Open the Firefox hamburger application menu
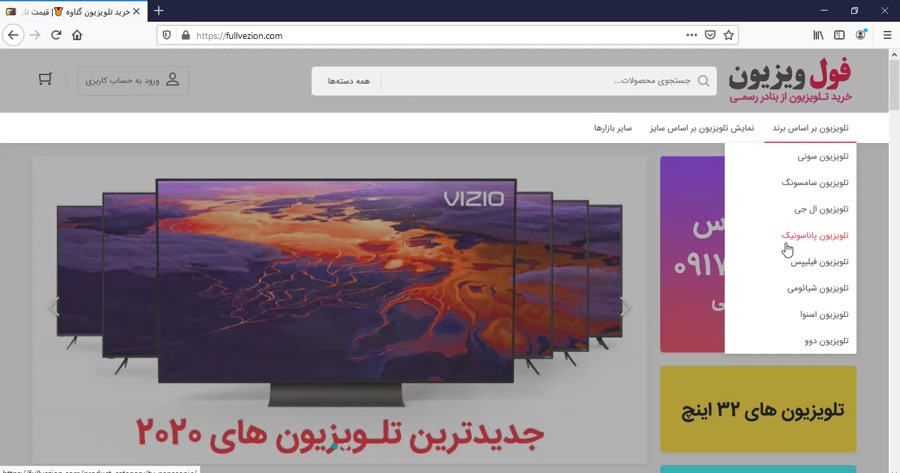The height and width of the screenshot is (473, 900). coord(887,35)
